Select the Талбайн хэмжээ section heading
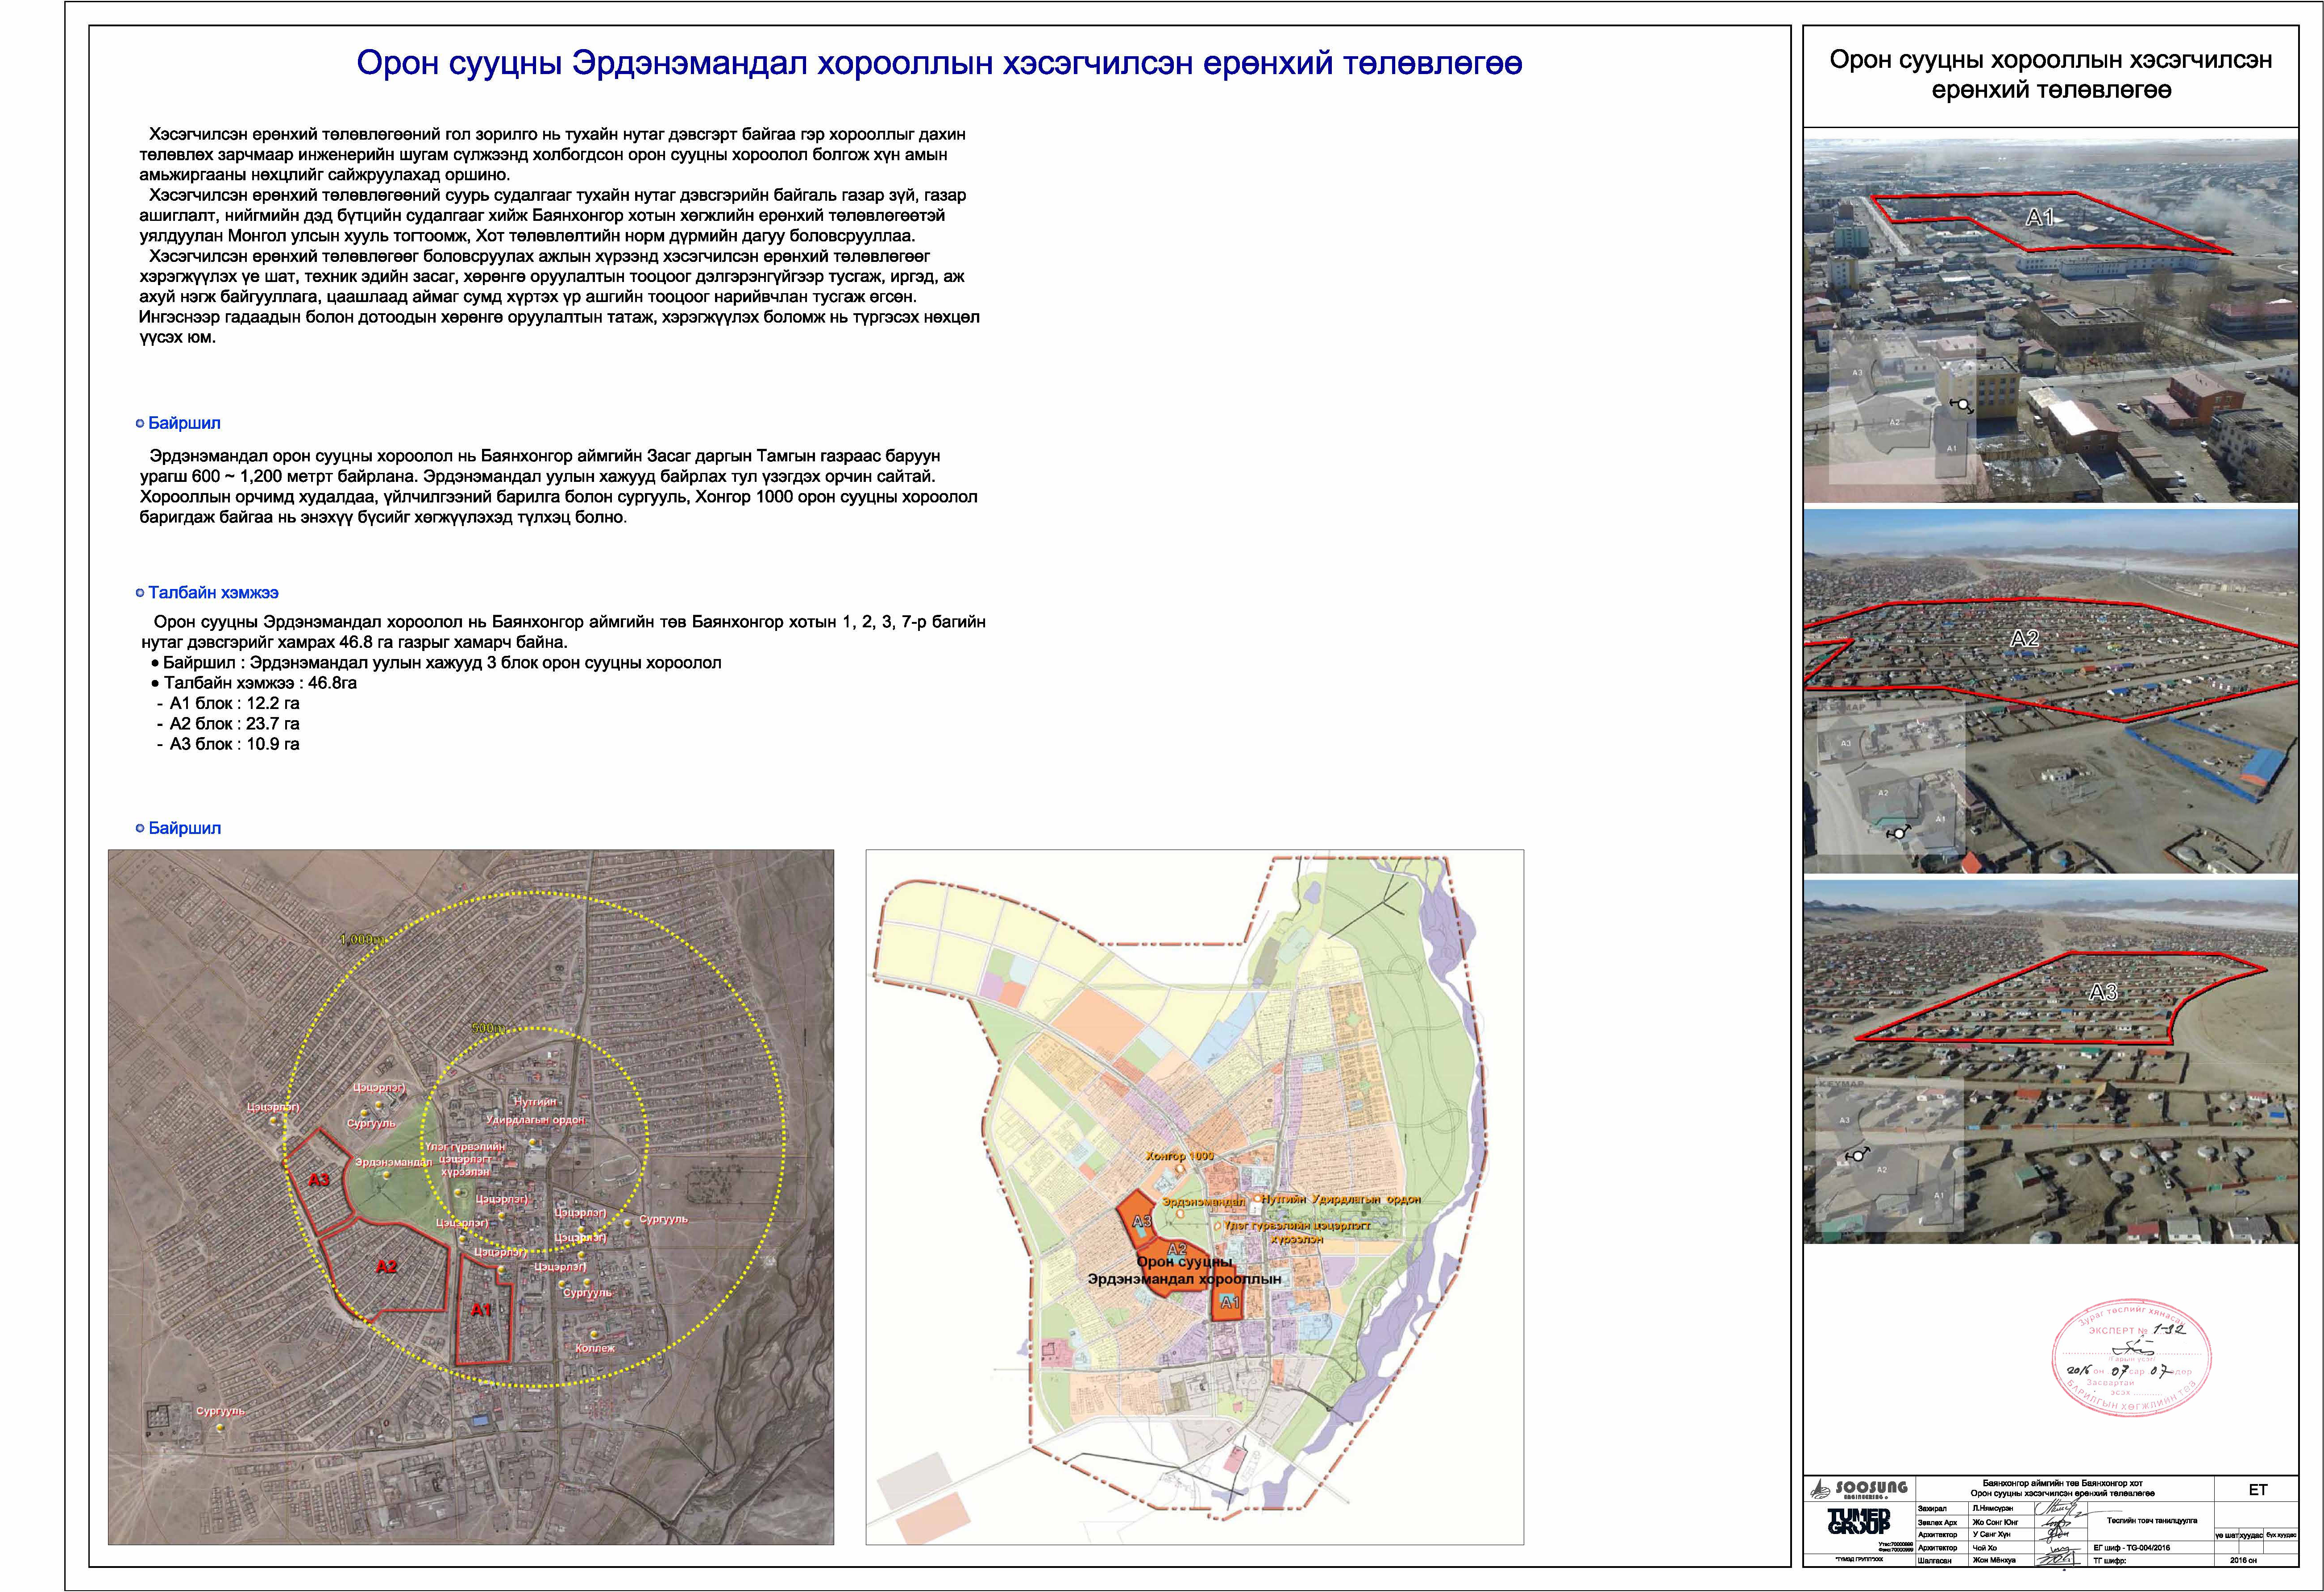 tap(213, 593)
